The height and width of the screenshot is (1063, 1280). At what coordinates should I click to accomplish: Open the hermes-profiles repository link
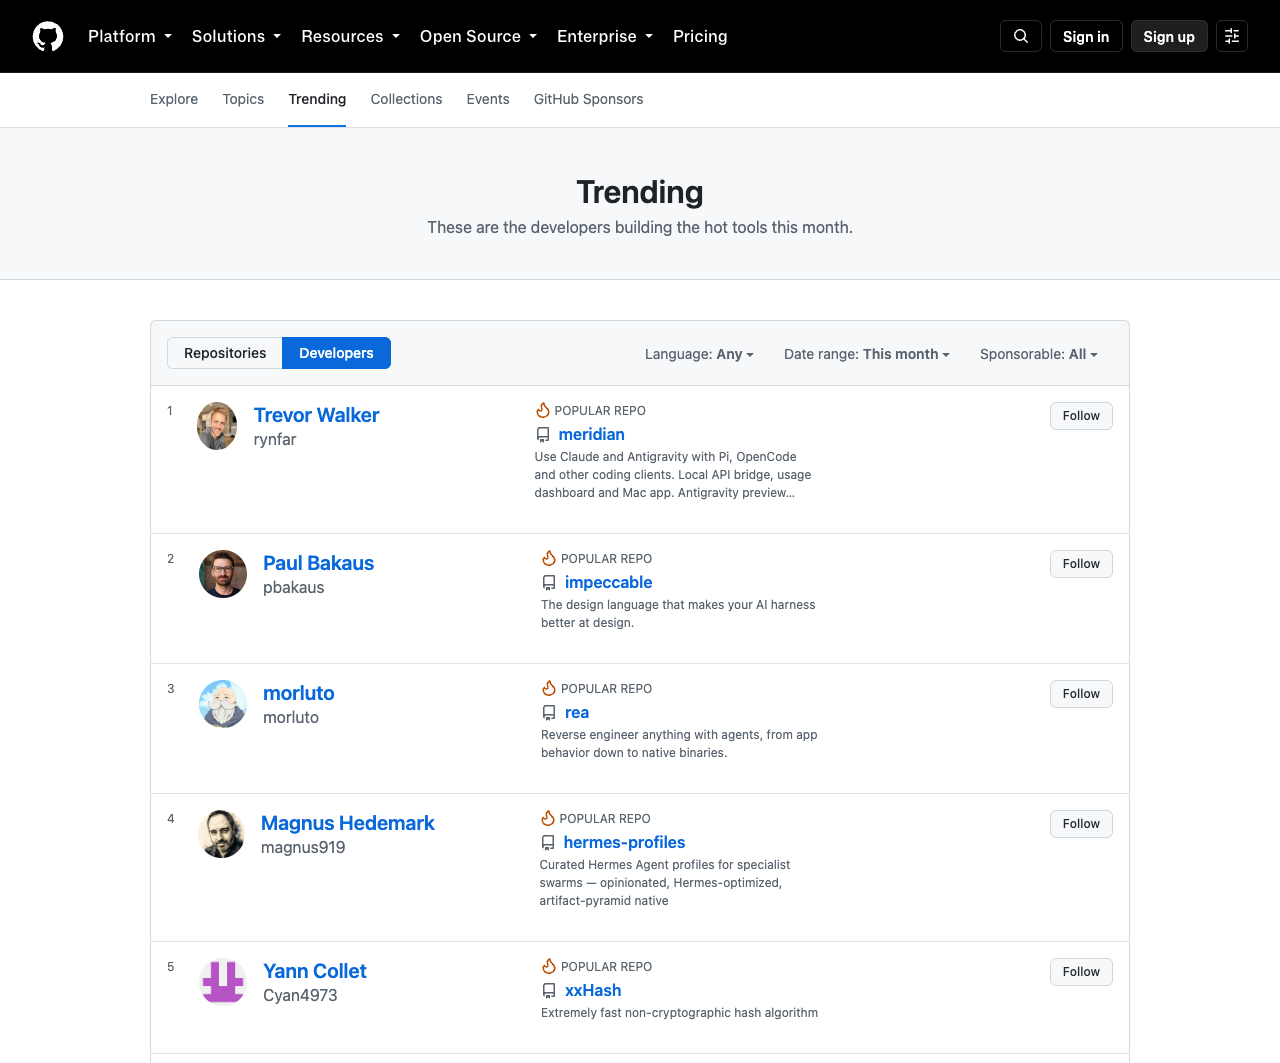tap(624, 842)
